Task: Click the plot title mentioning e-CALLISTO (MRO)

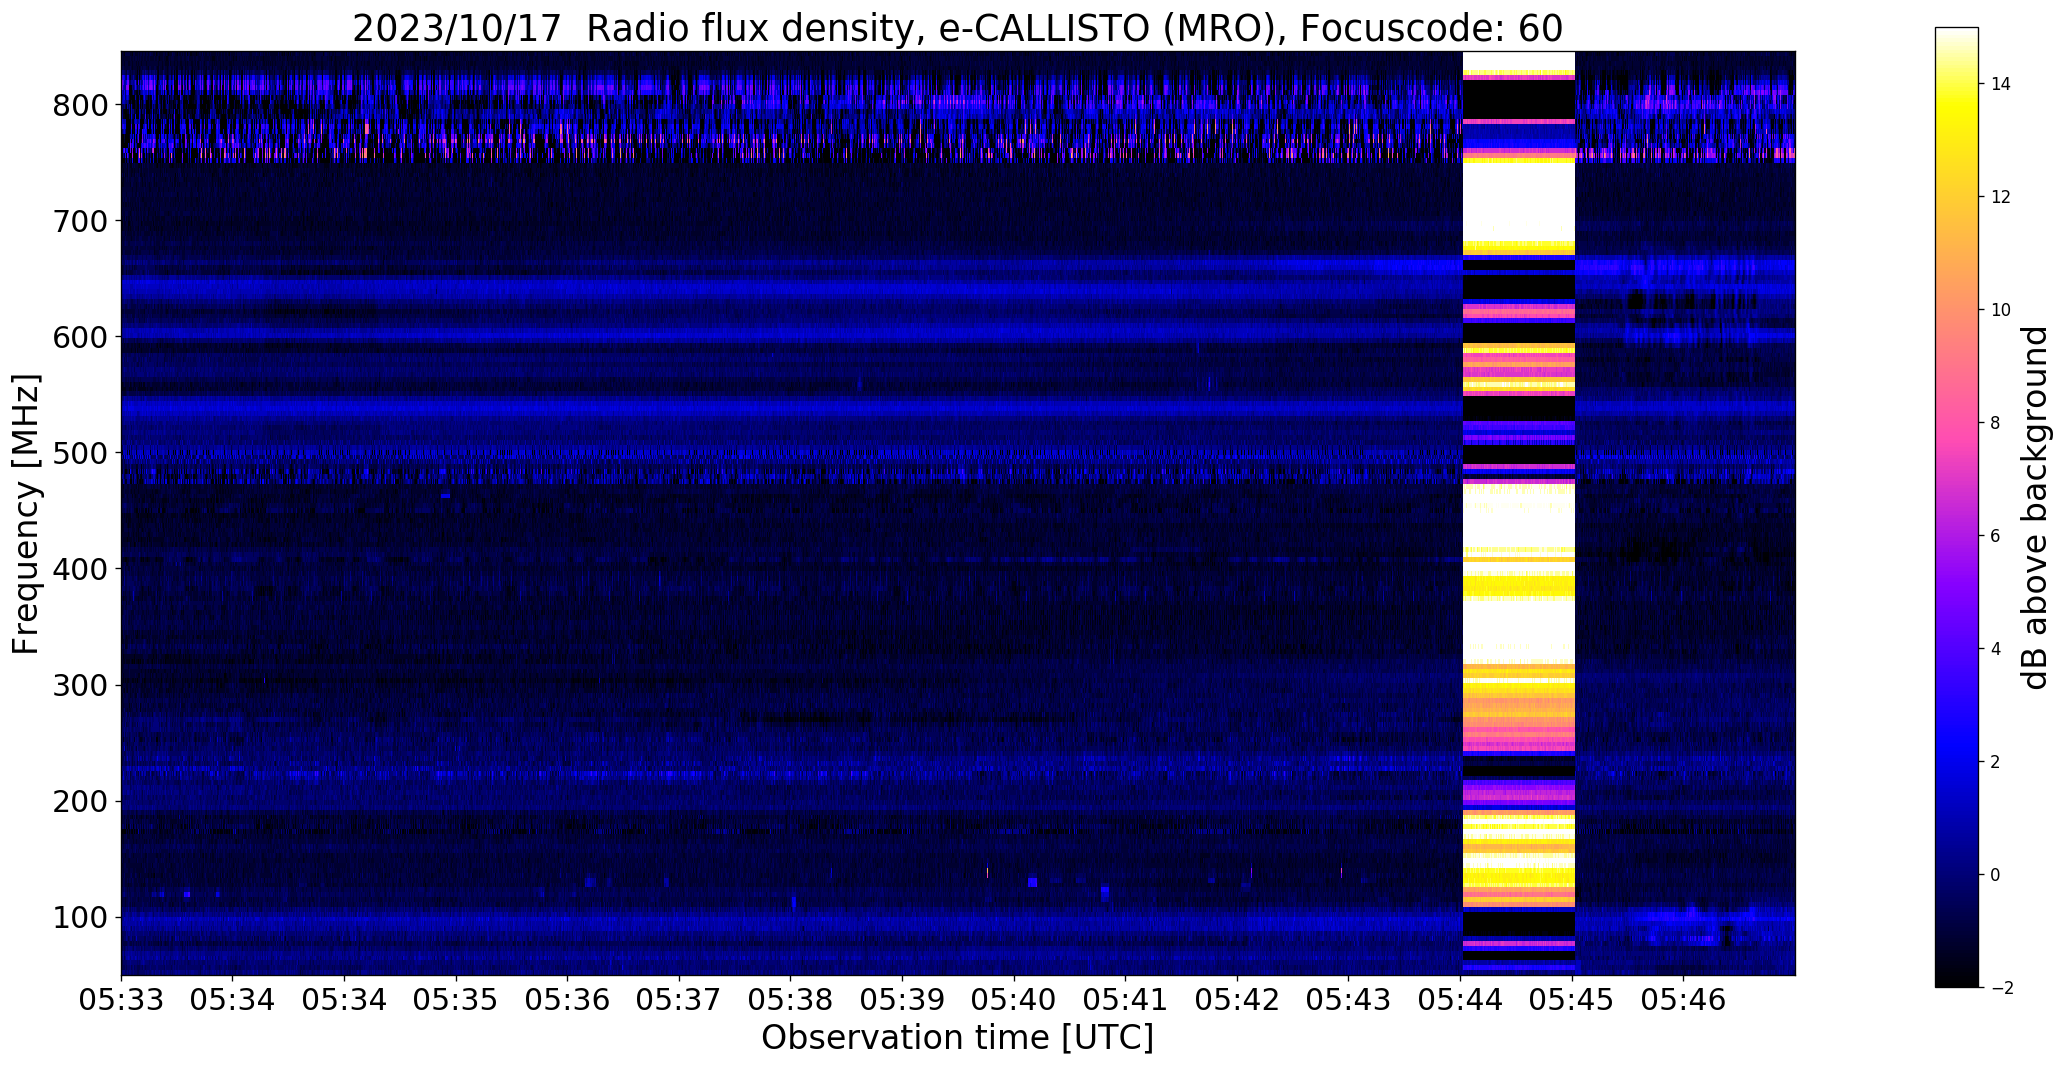Action: [957, 29]
